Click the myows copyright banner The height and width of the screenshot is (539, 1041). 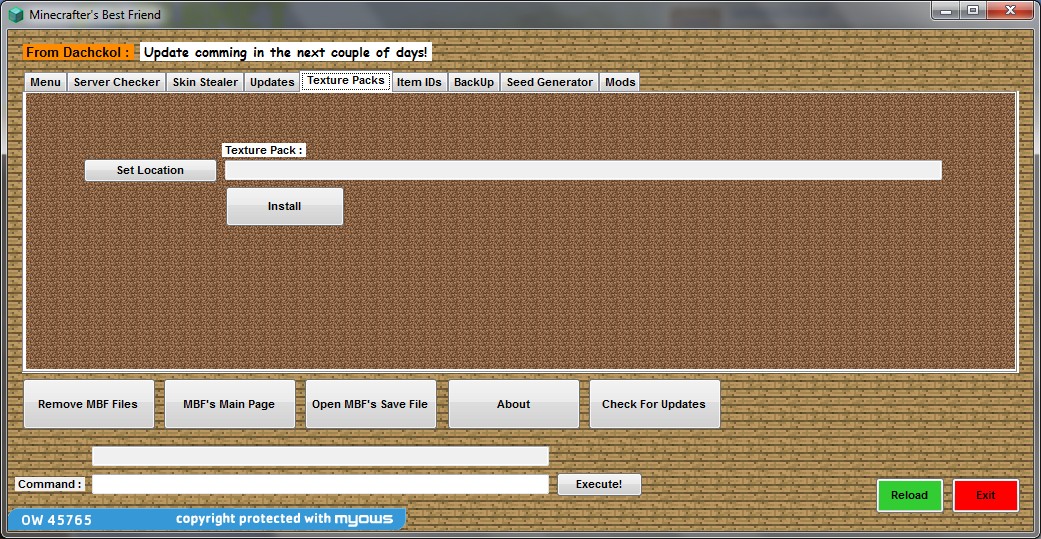[x=206, y=519]
